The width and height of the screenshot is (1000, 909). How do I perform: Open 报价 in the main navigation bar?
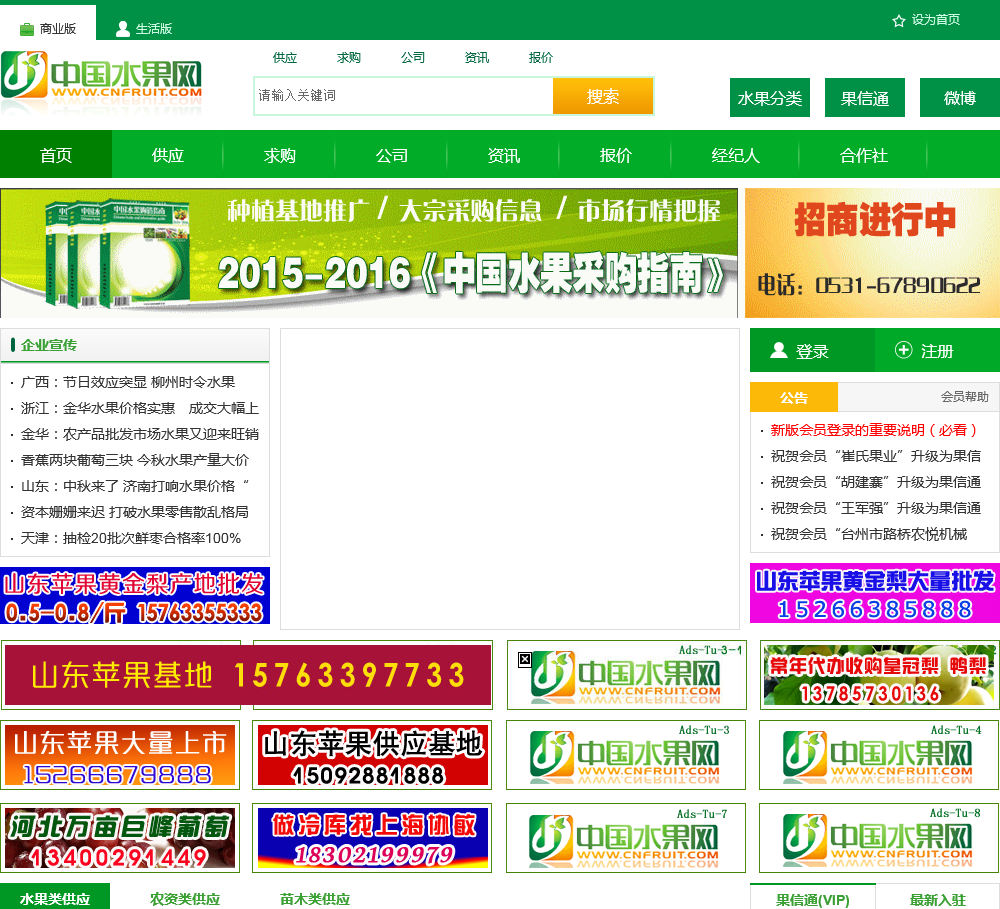coord(615,154)
